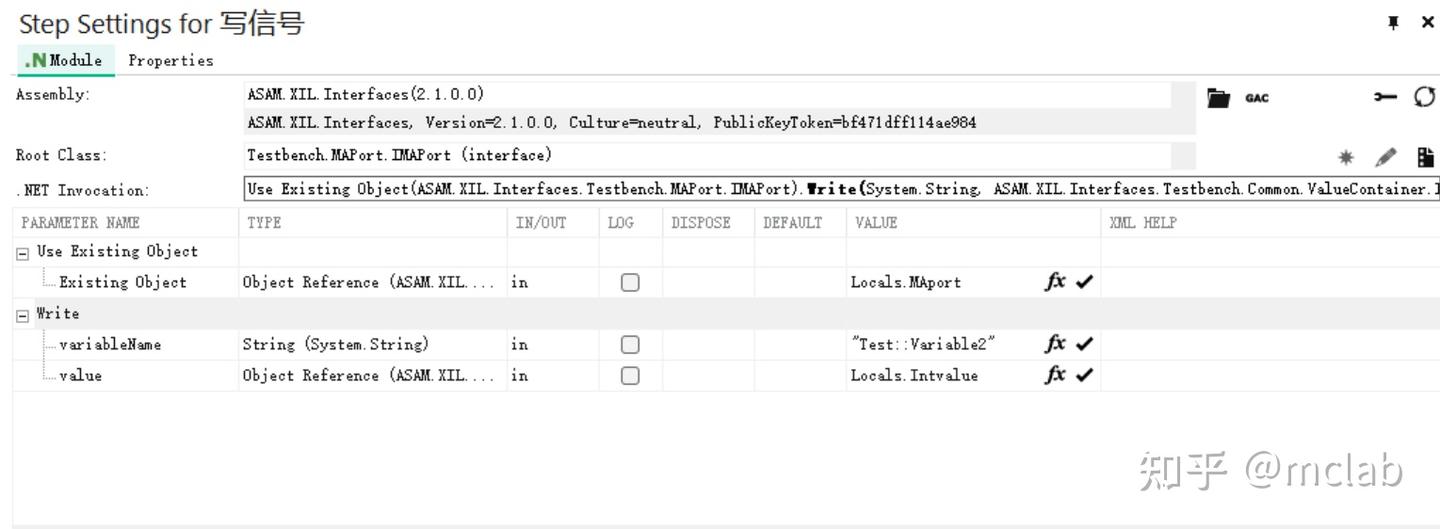Screen dimensions: 1440x529
Task: Click the asterisk icon beside Root Class
Action: tap(1346, 157)
